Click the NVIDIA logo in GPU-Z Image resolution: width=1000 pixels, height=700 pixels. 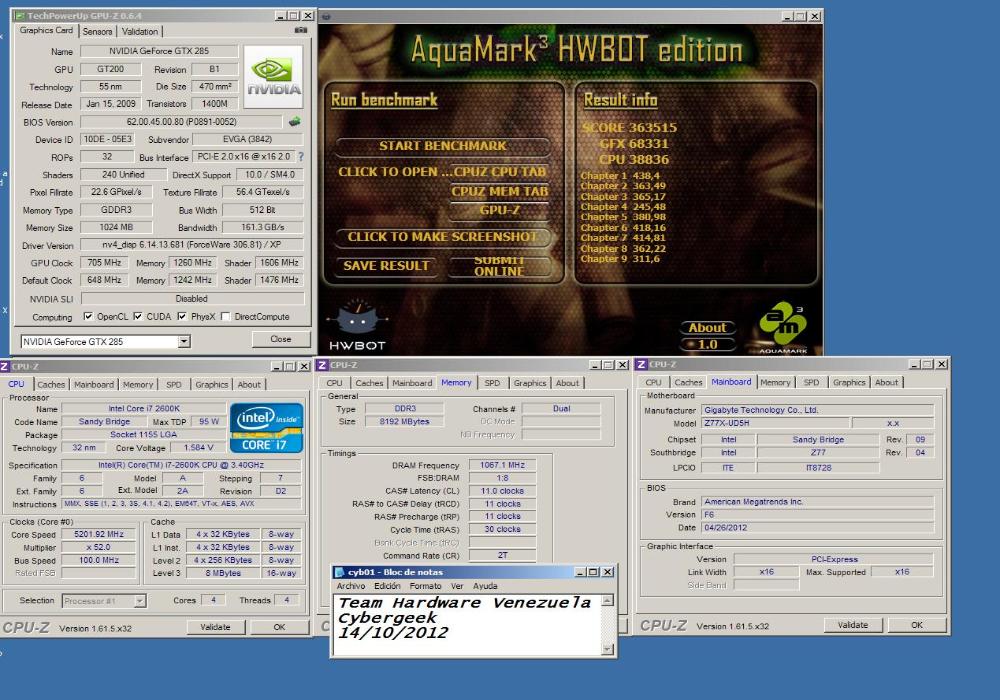(x=273, y=77)
